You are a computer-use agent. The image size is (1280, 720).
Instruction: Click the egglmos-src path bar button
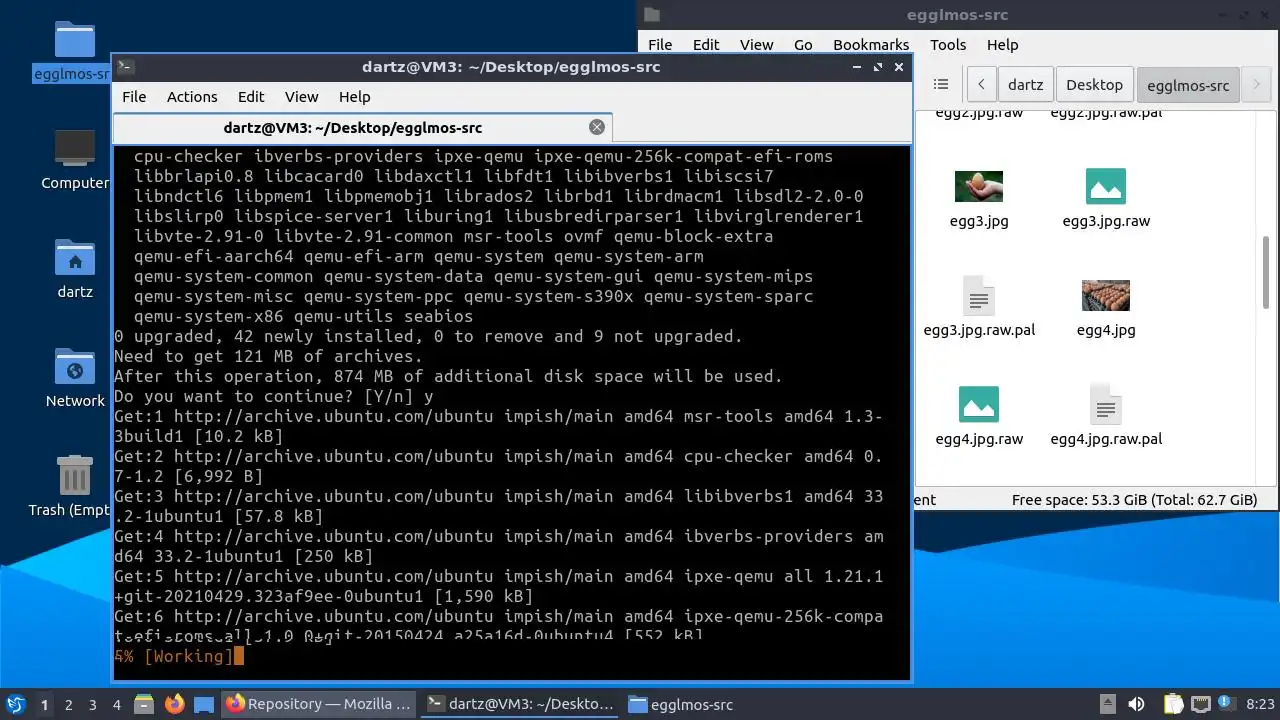pyautogui.click(x=1188, y=85)
